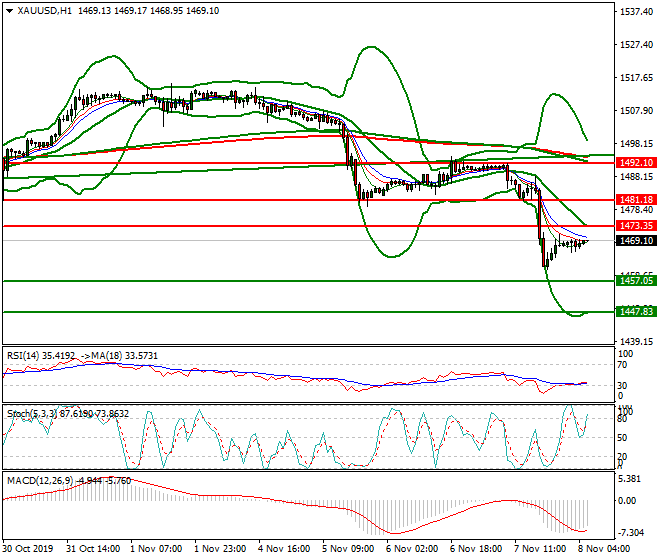Screen dimensions: 660x560
Task: Open the XAUUSD,H1 chart dropdown triangle
Action: [9, 11]
